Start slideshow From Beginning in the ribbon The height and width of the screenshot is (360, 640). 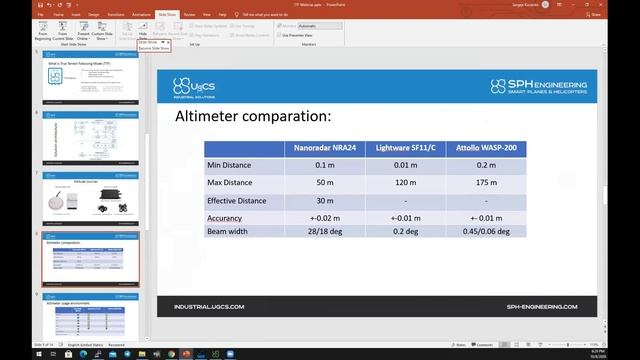tap(42, 31)
